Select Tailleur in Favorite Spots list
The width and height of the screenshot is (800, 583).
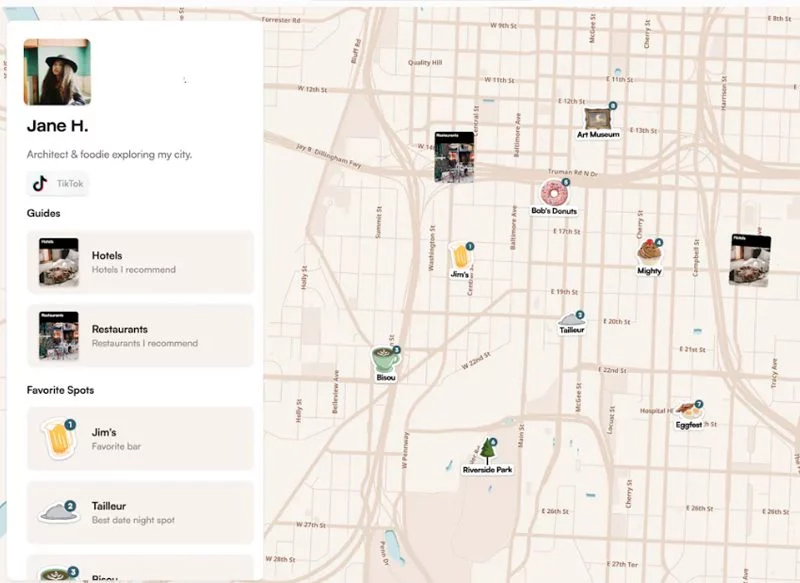click(x=140, y=512)
